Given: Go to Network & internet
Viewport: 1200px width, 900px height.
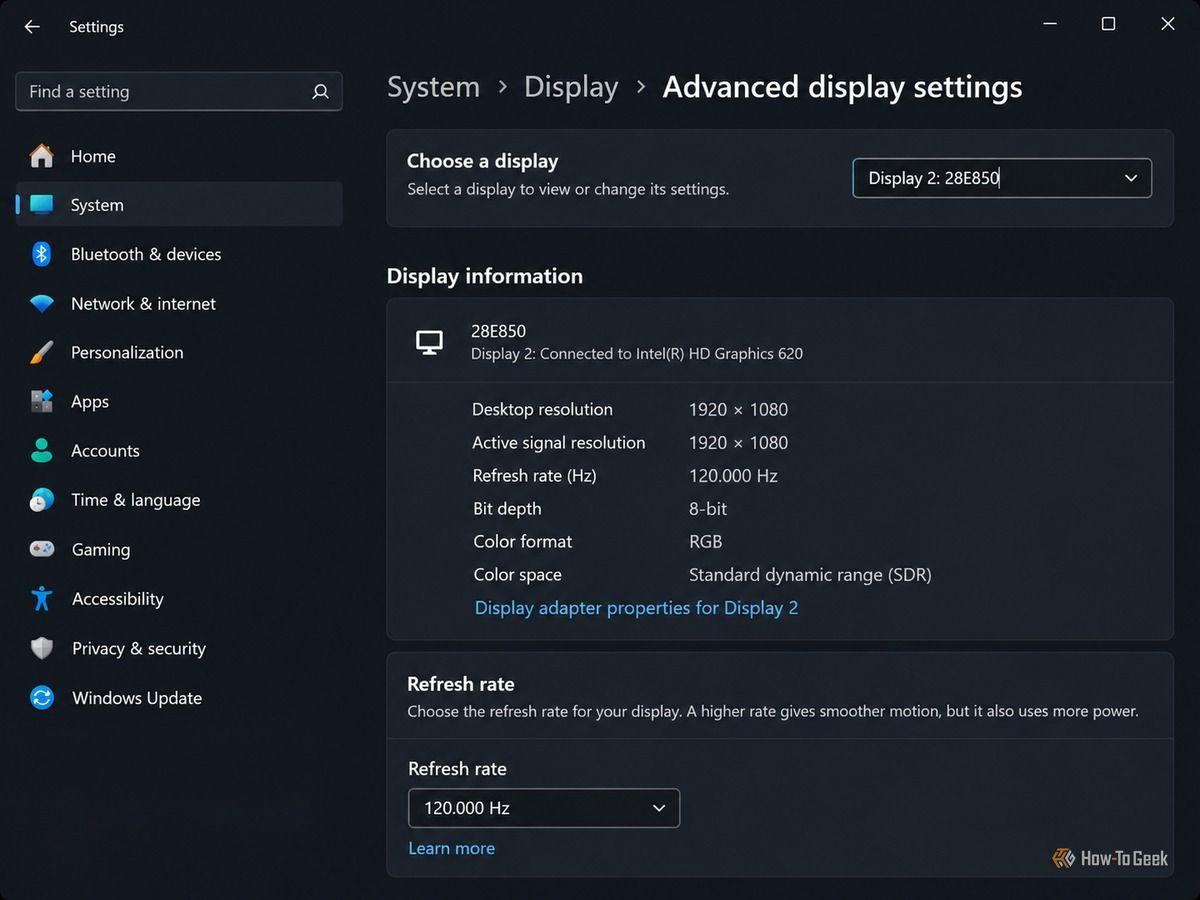Looking at the screenshot, I should 179,303.
